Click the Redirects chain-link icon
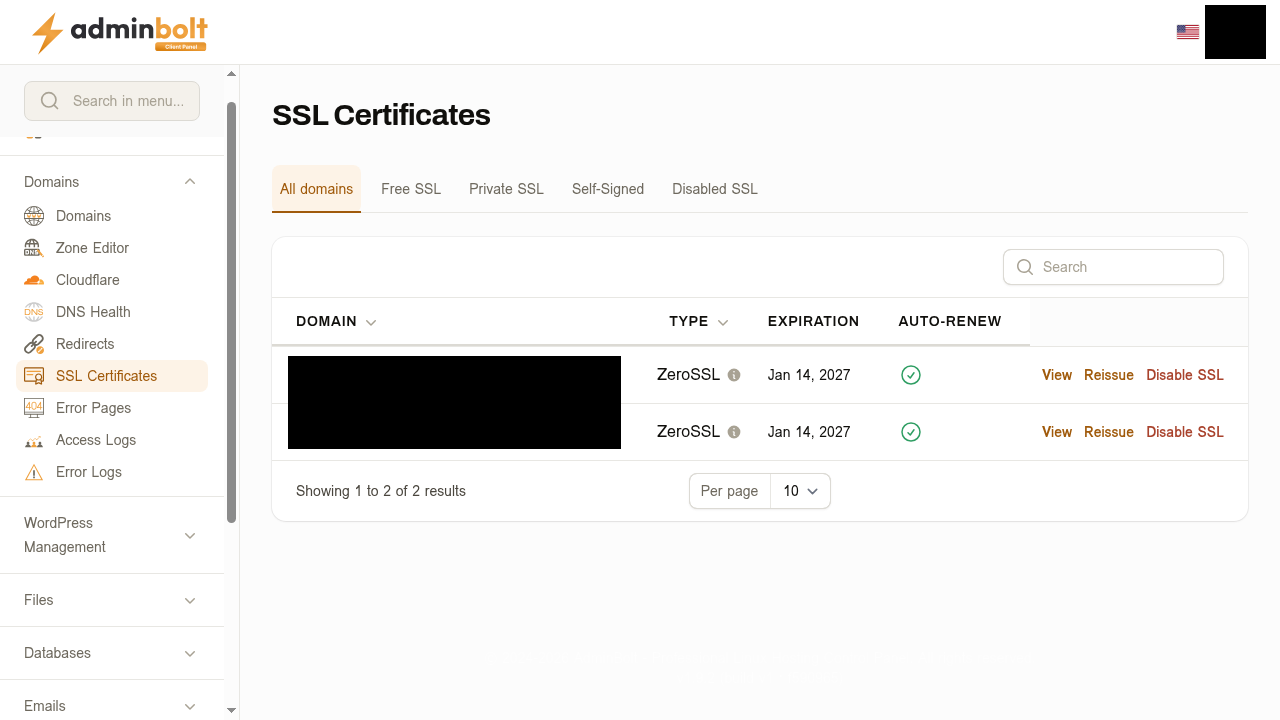The image size is (1280, 720). point(34,344)
